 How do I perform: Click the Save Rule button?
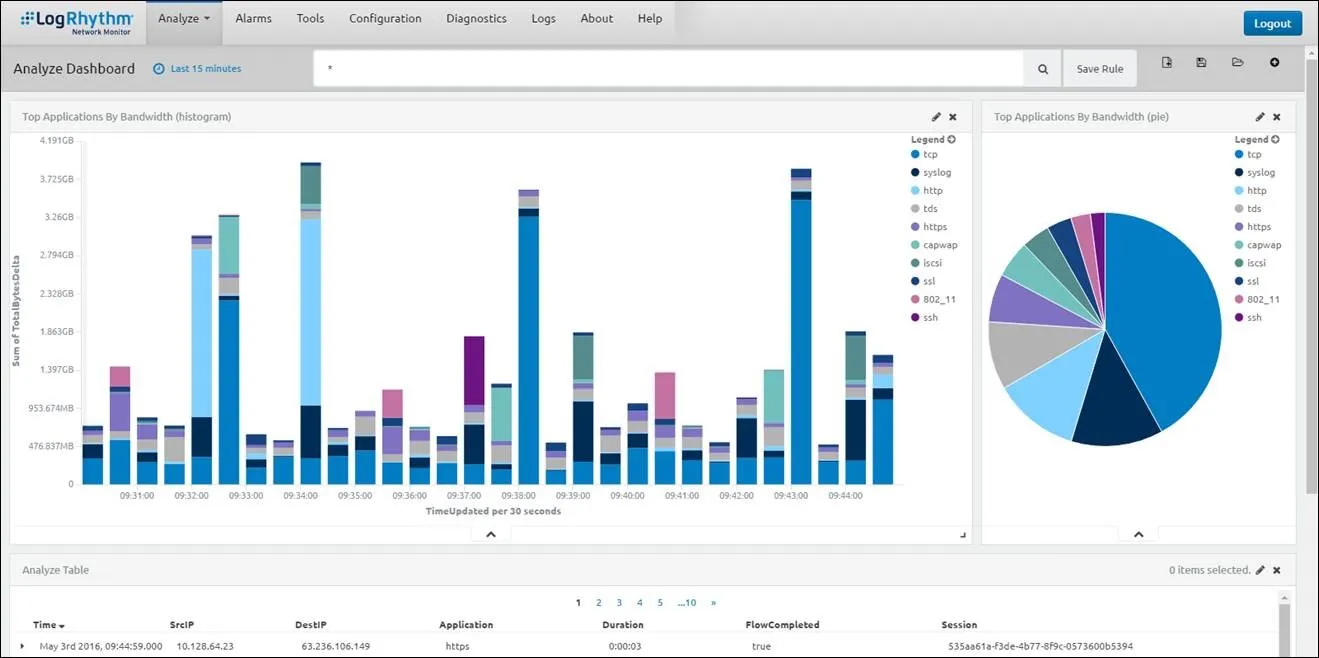(1099, 68)
